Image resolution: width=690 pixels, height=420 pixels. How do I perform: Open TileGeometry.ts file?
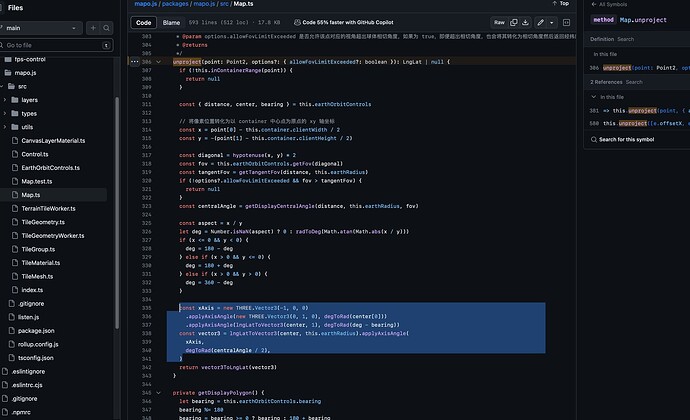pos(43,222)
